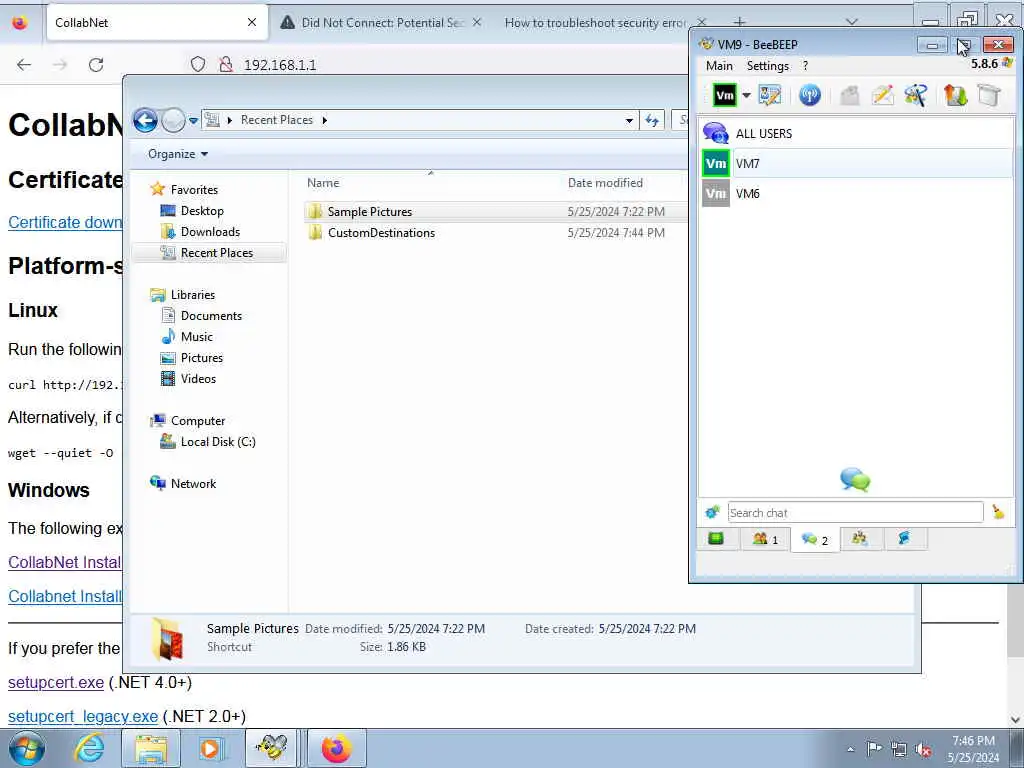Select ALL USERS chat entry

tap(856, 133)
